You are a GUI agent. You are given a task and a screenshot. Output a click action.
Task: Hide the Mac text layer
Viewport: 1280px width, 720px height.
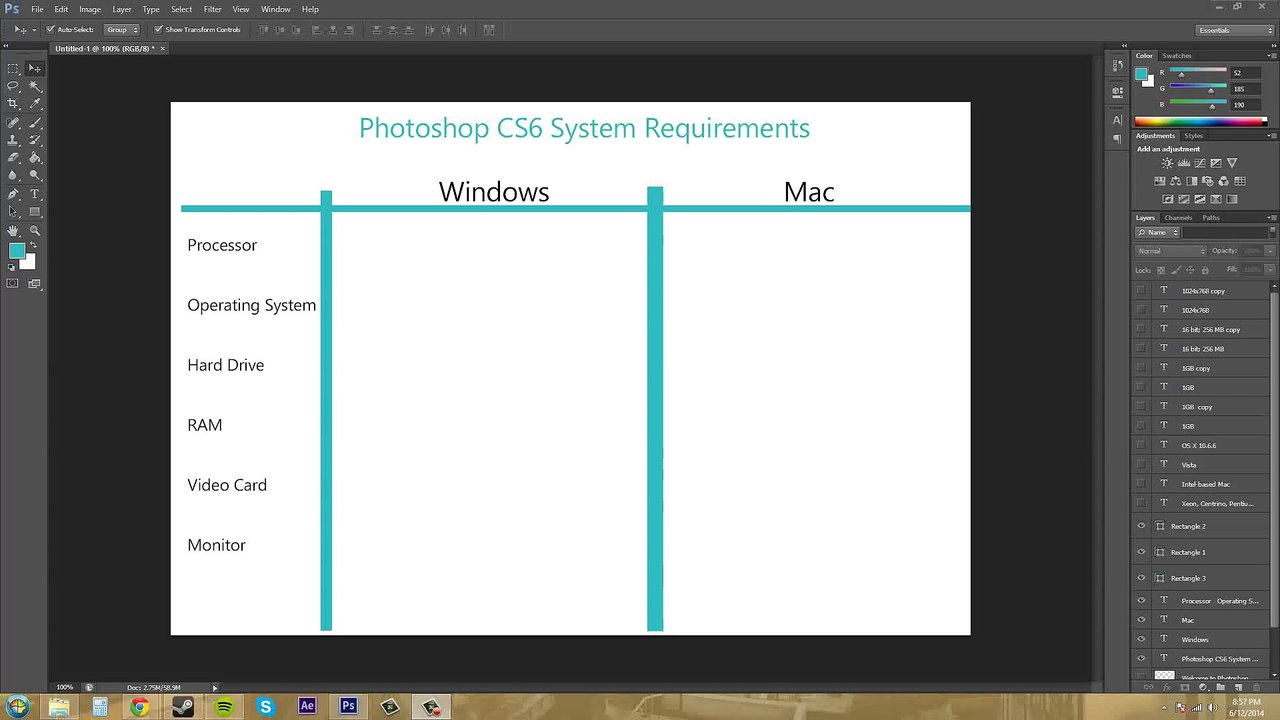(1141, 620)
